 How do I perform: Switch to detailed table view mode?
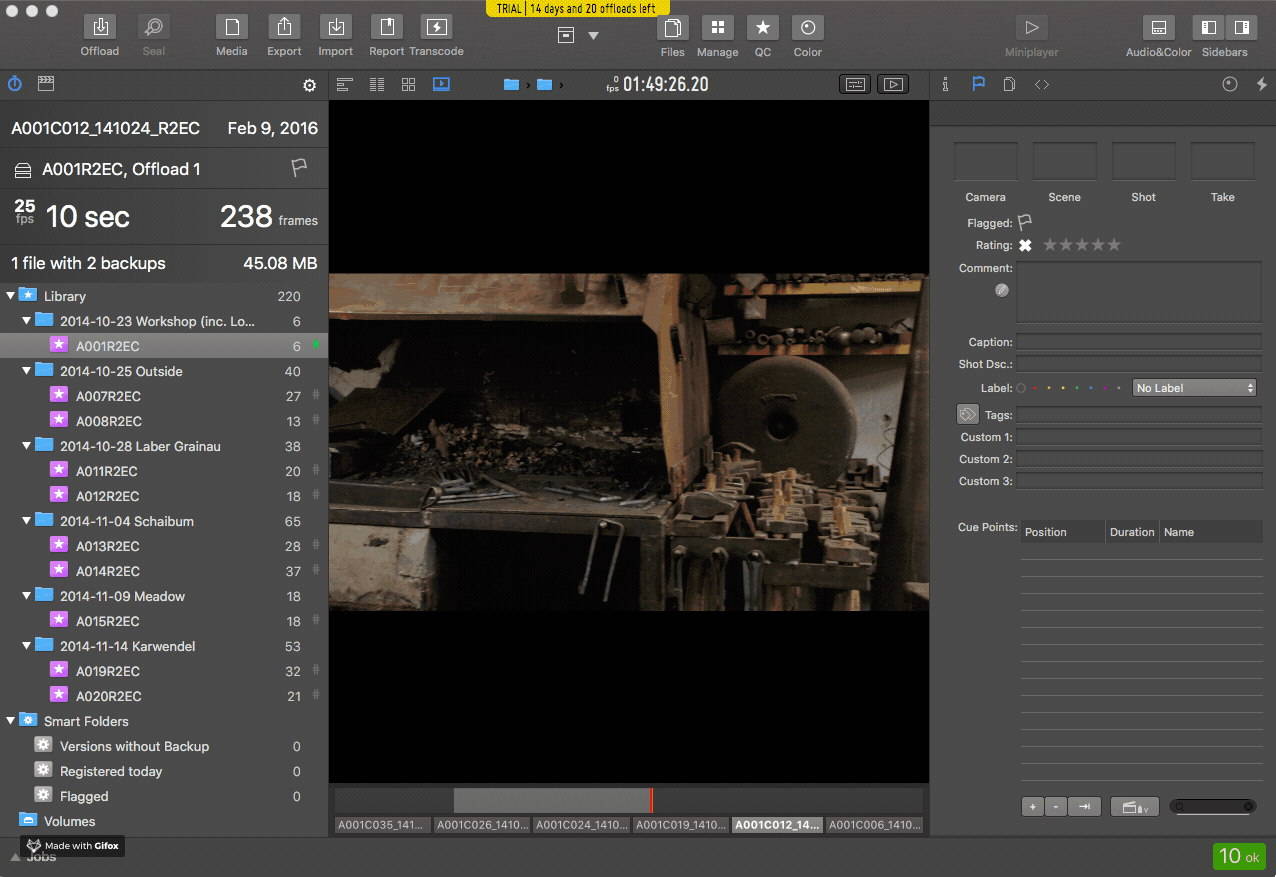(x=377, y=85)
